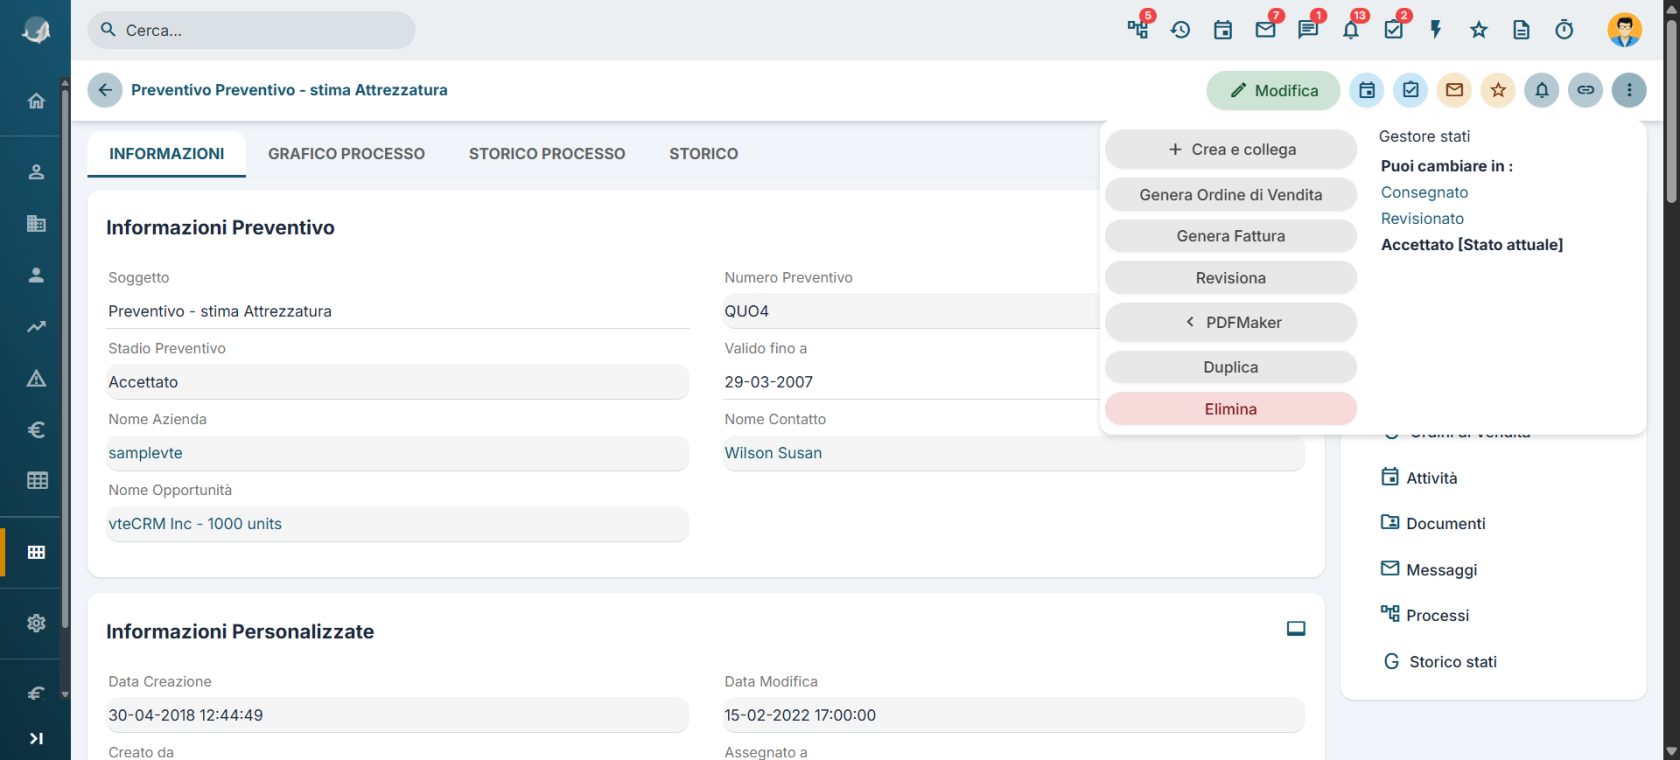The height and width of the screenshot is (760, 1680).
Task: Open the to-do checklist icon with badge 2
Action: pos(1394,30)
